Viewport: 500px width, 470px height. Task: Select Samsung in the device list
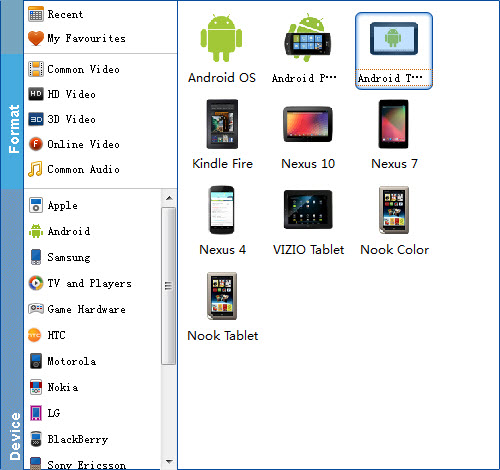[93, 257]
